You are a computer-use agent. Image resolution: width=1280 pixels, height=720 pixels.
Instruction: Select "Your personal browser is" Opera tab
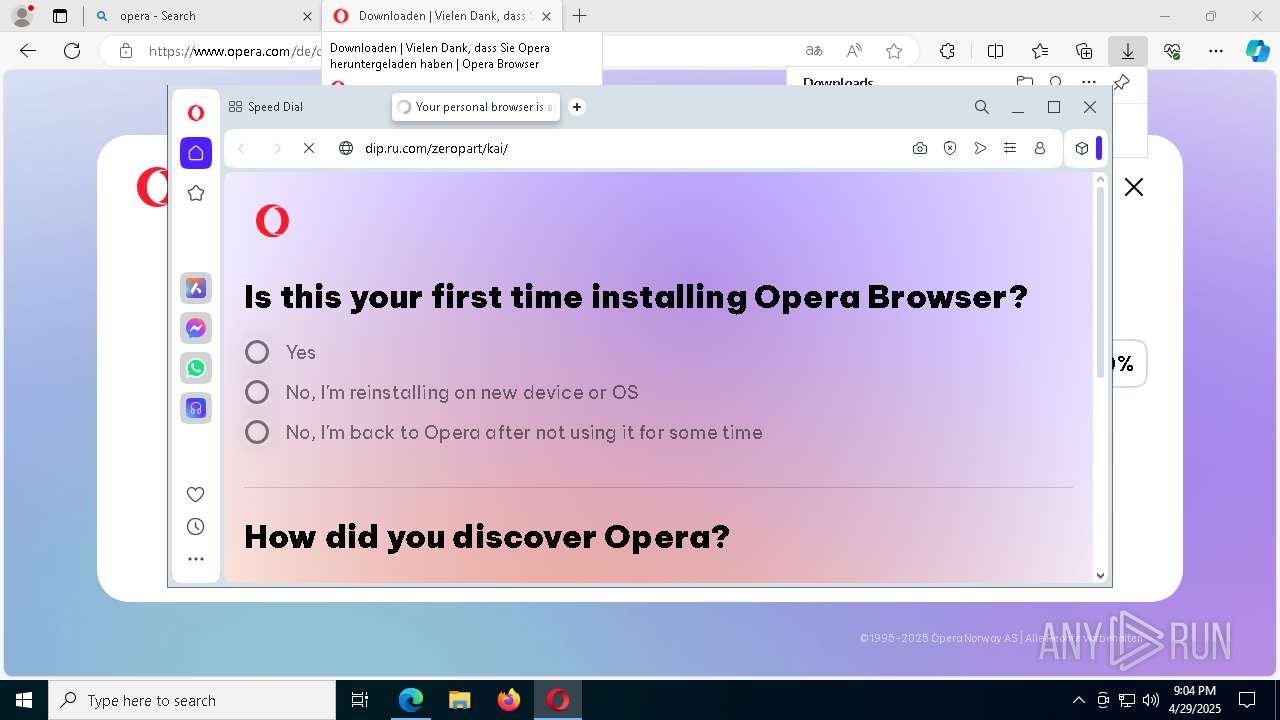pos(475,107)
